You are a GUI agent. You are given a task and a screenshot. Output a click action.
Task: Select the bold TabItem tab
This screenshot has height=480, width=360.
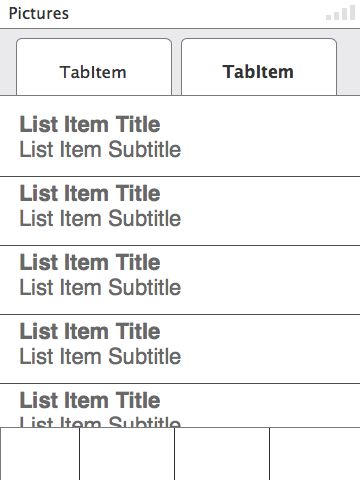pyautogui.click(x=259, y=67)
